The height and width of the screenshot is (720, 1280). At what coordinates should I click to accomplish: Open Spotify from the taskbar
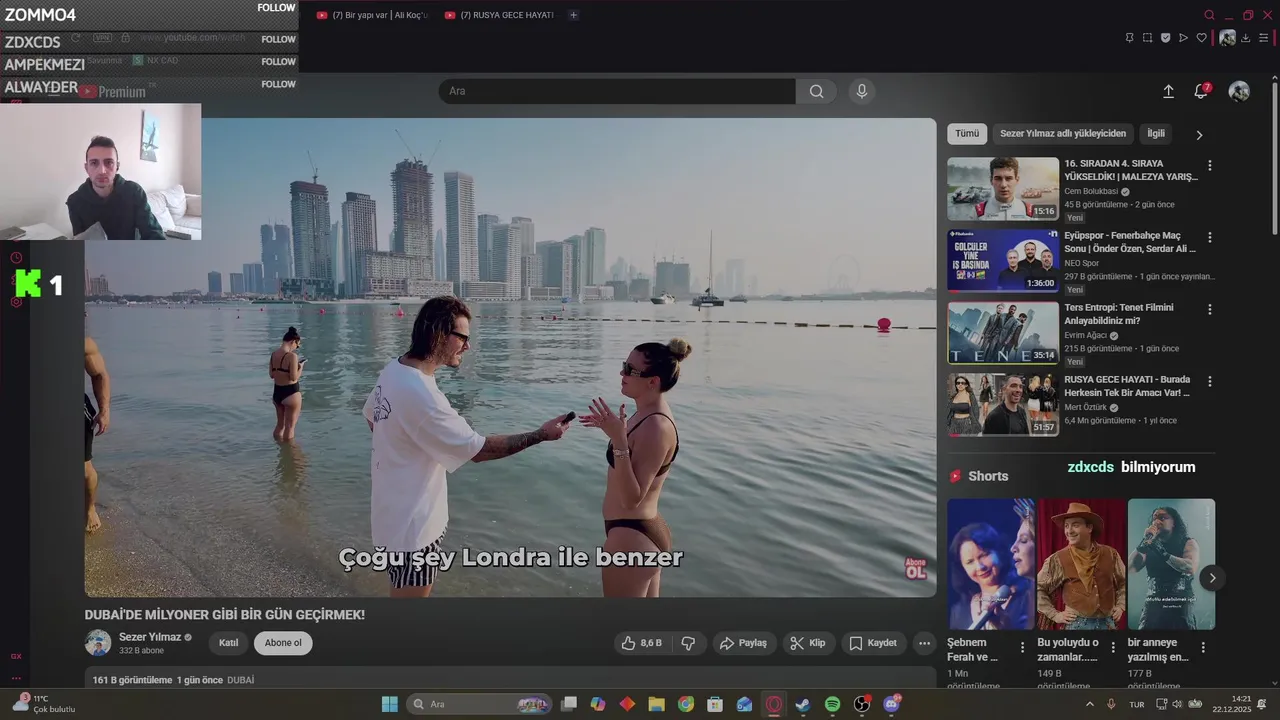(x=832, y=704)
